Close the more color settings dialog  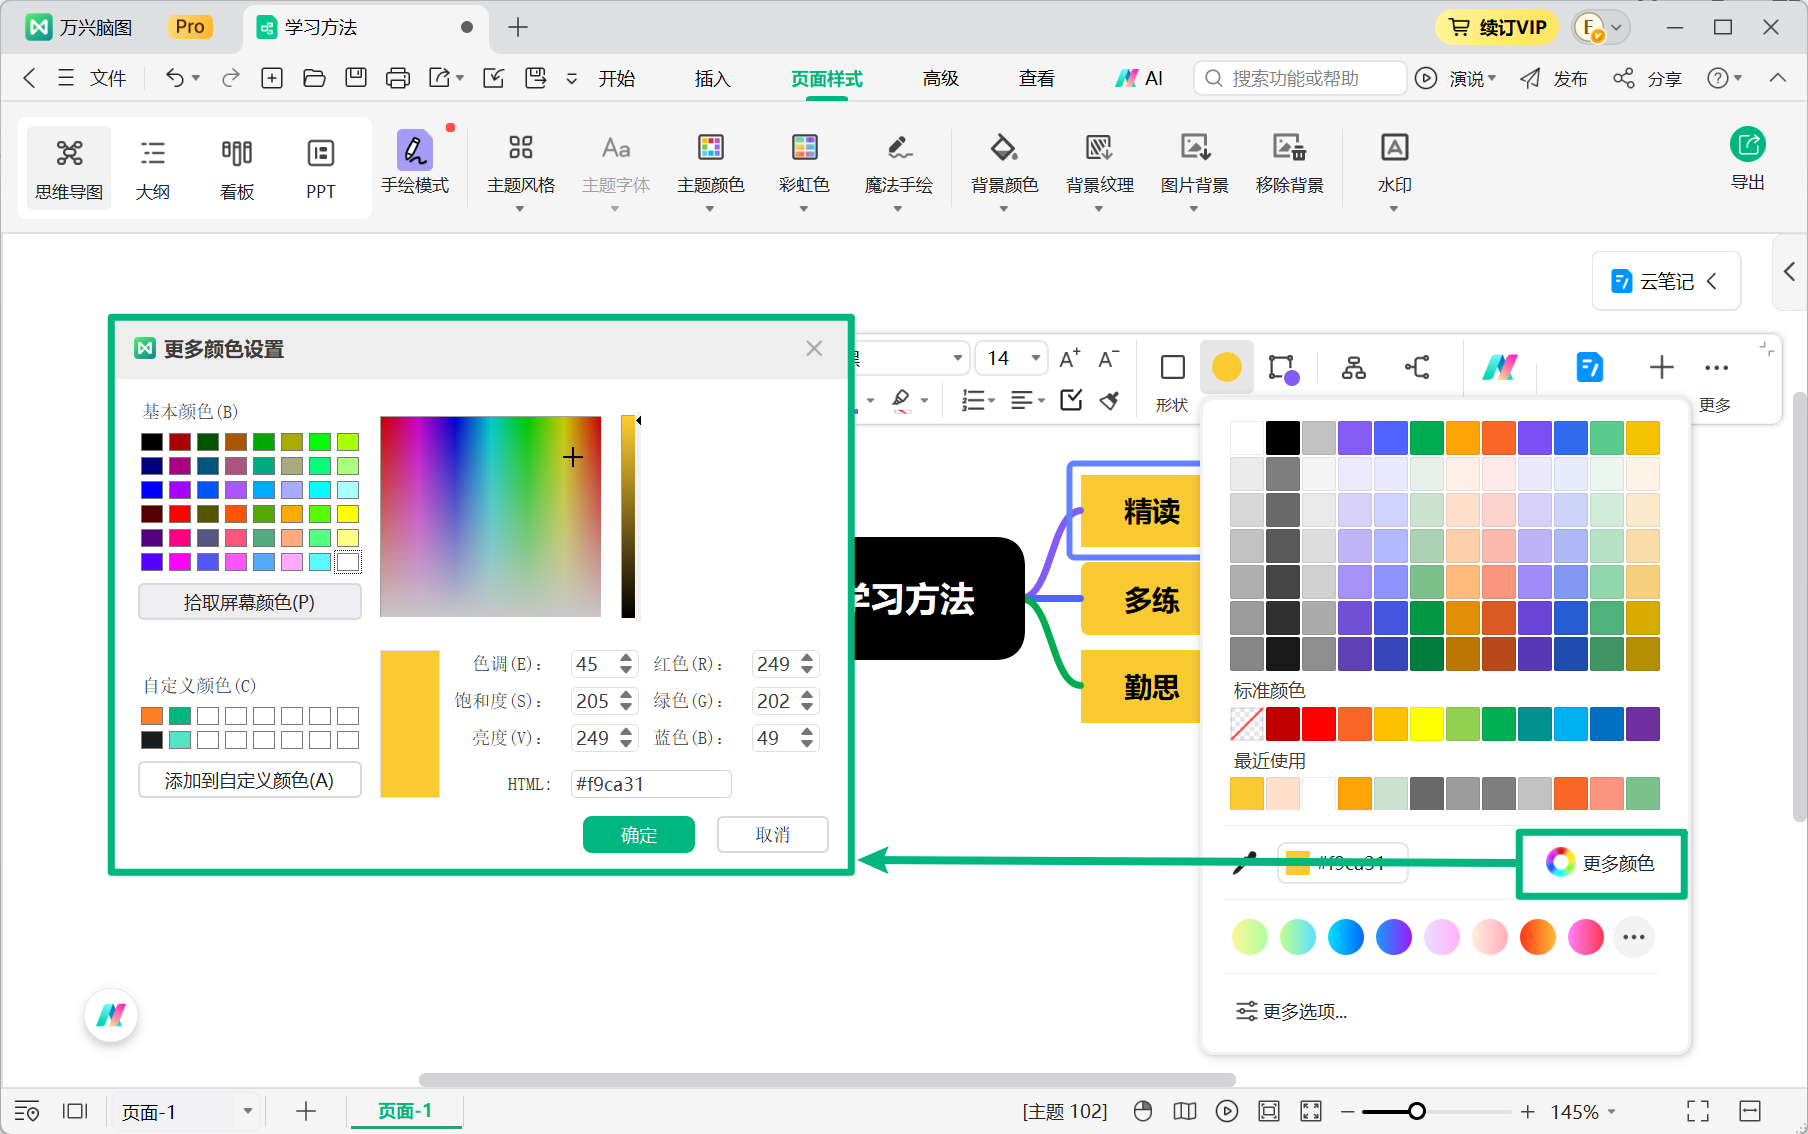(814, 348)
